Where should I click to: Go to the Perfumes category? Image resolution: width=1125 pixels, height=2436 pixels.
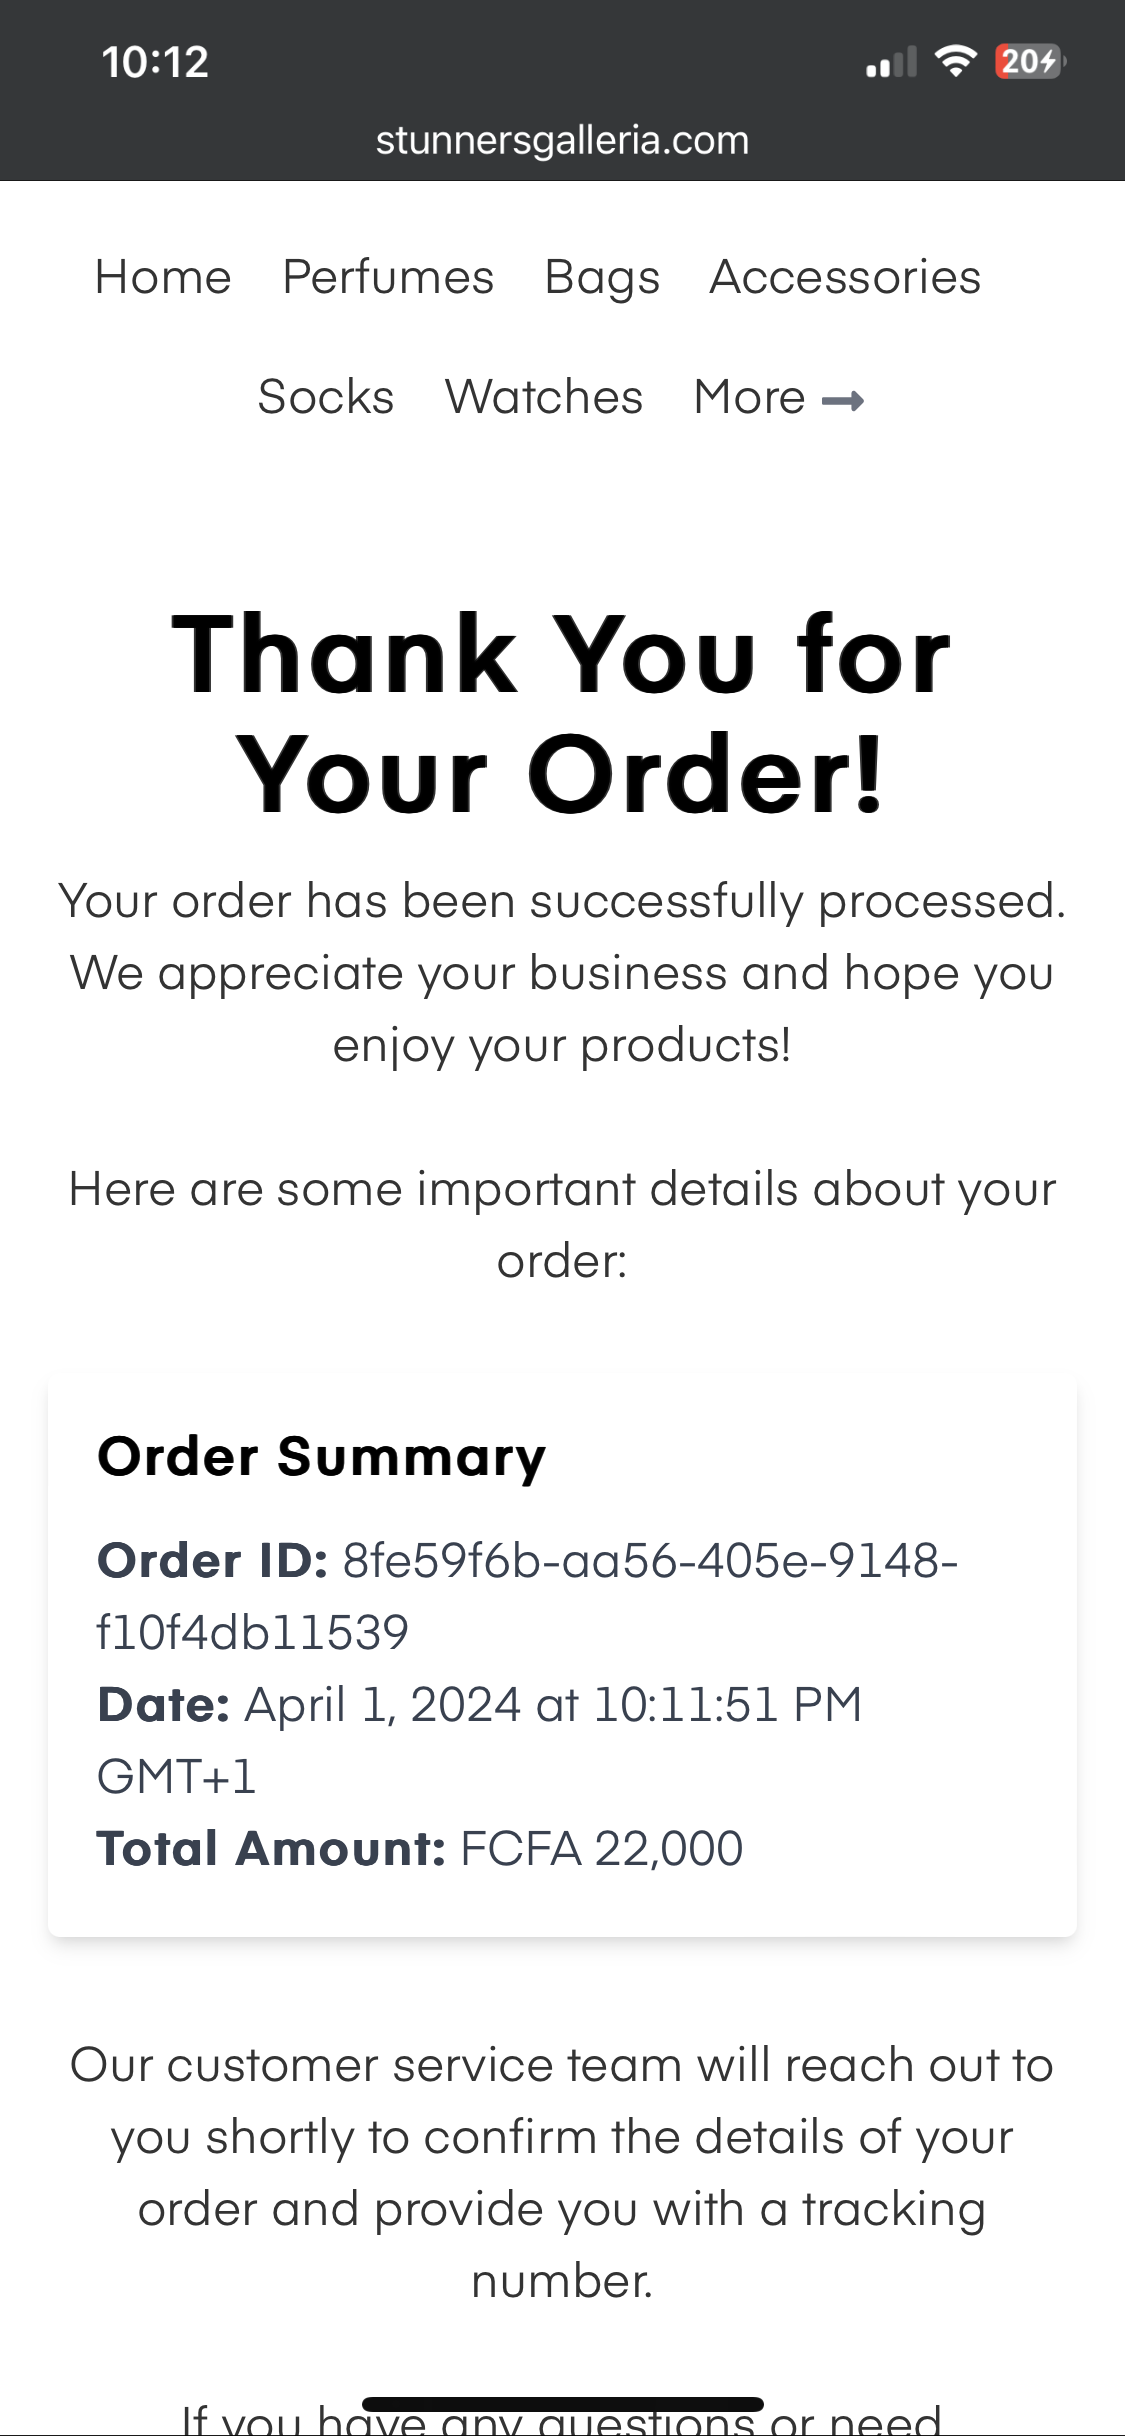tap(388, 277)
